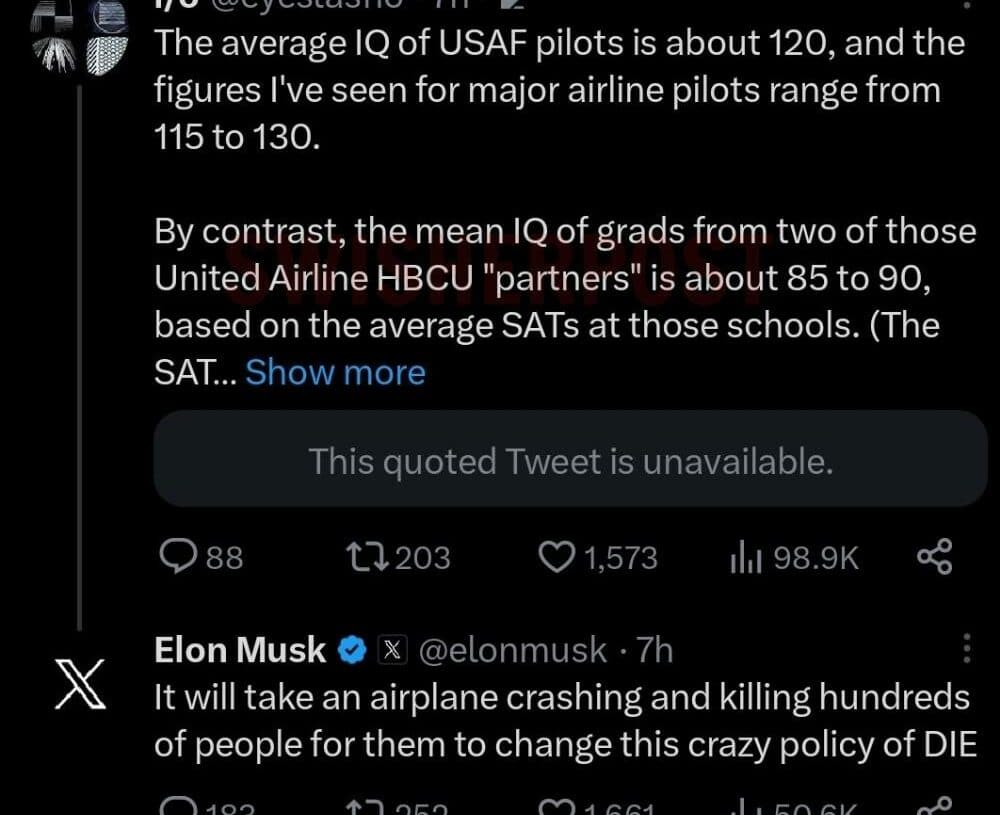
Task: Like Elon Musk's reply with 1,661 likes
Action: coord(555,808)
